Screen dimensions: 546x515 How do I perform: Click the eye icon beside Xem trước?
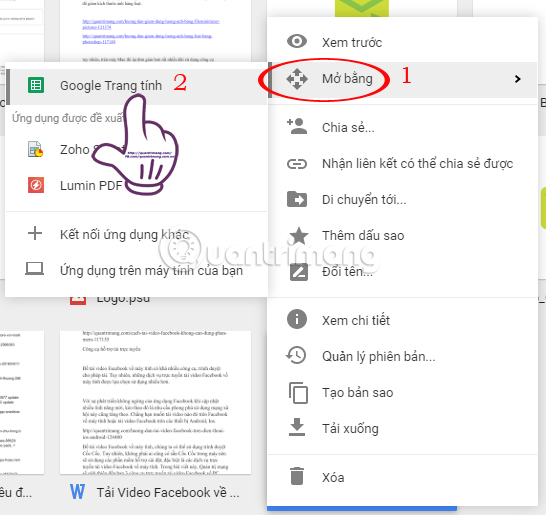pyautogui.click(x=297, y=42)
